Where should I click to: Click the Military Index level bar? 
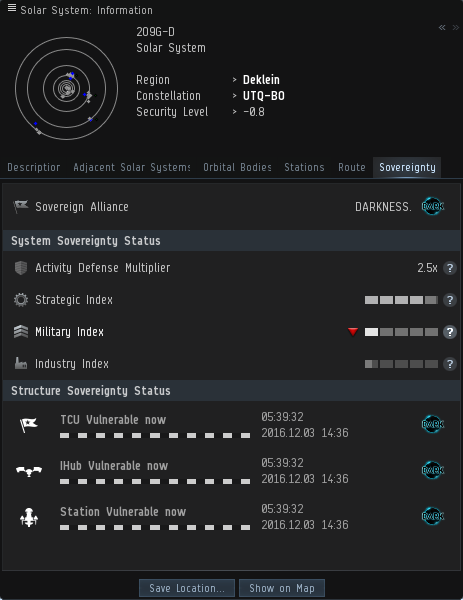pyautogui.click(x=401, y=332)
